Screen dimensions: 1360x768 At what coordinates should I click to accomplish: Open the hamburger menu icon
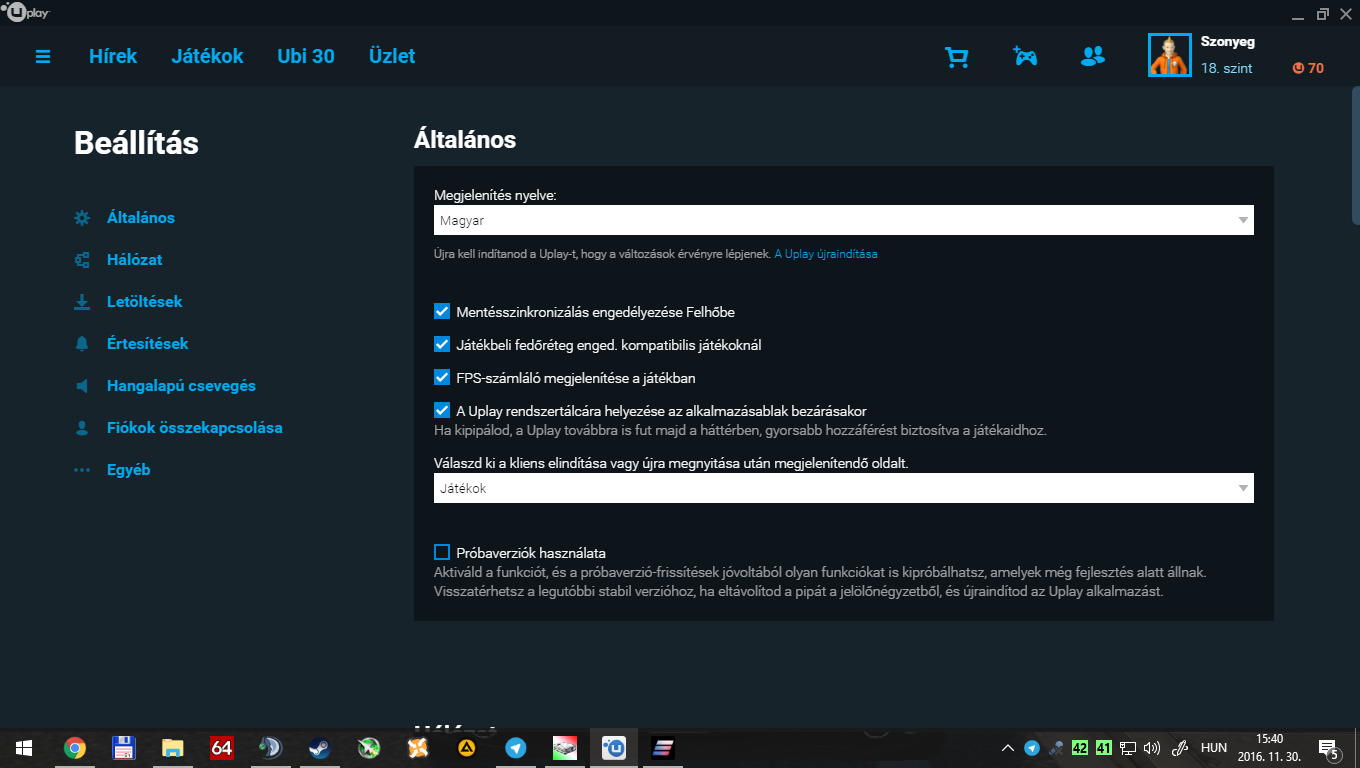[x=43, y=57]
